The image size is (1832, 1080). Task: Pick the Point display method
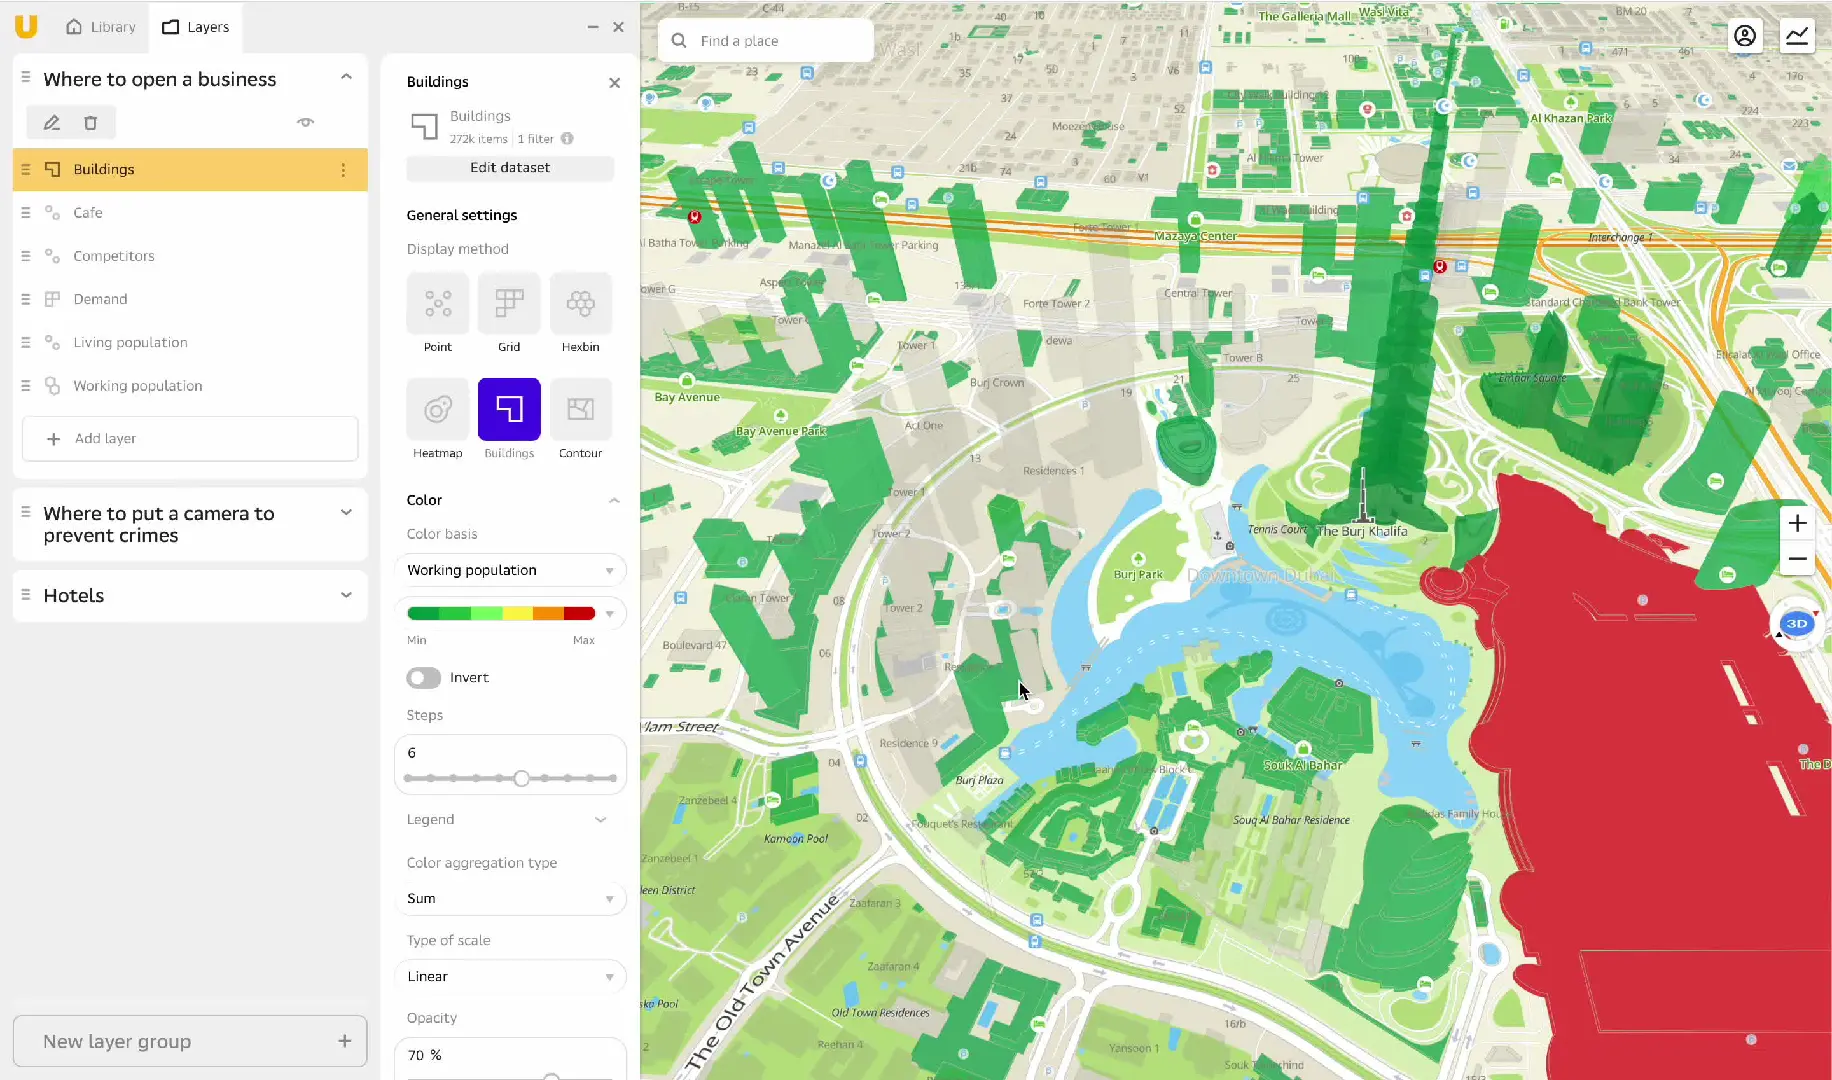pos(437,304)
